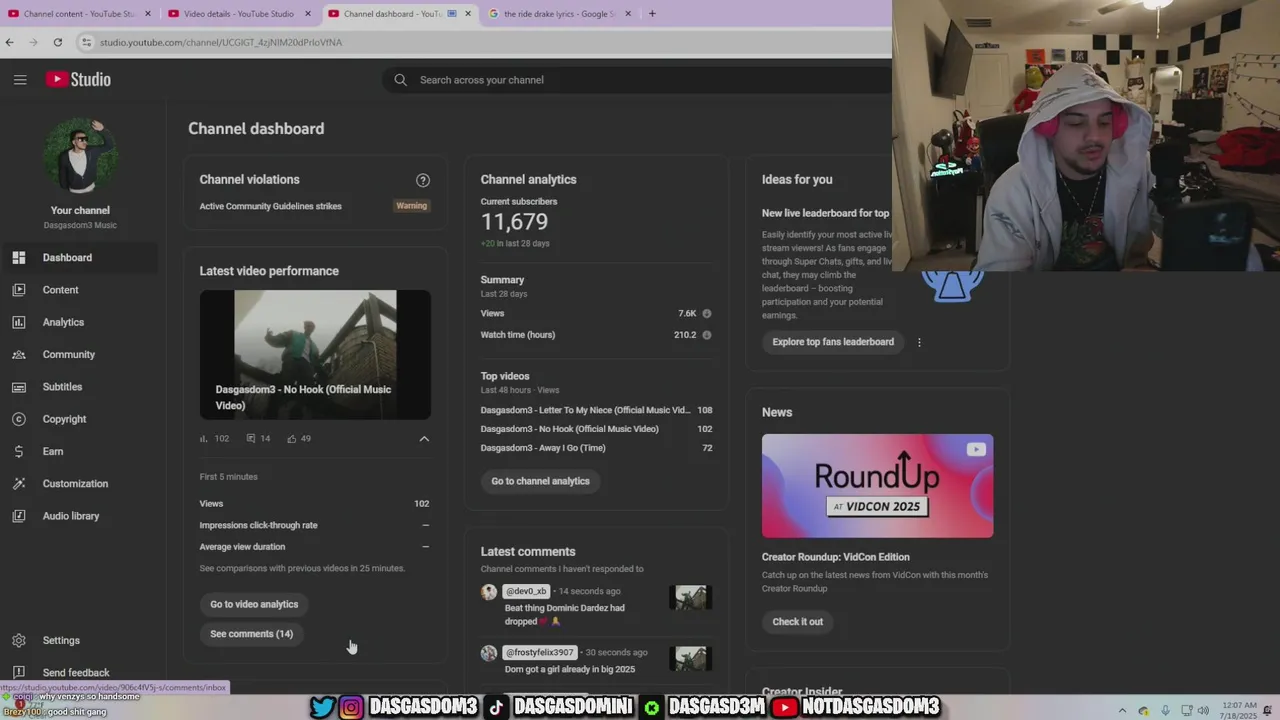Click @dev0_xb commenter avatar
Viewport: 1280px width, 720px height.
[x=489, y=592]
